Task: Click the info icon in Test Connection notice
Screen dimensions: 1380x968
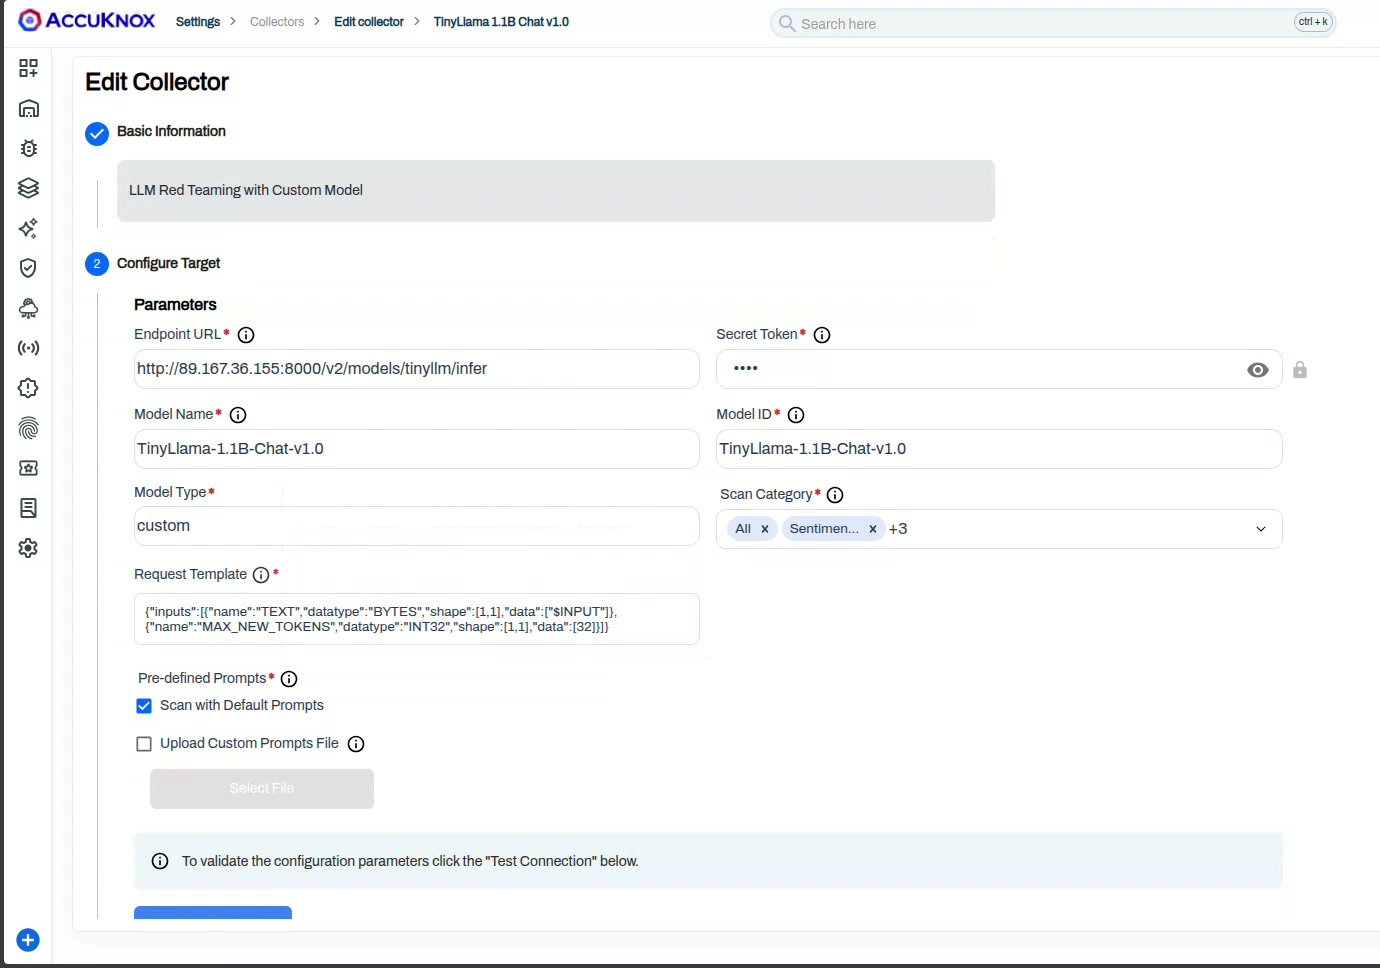Action: point(160,861)
